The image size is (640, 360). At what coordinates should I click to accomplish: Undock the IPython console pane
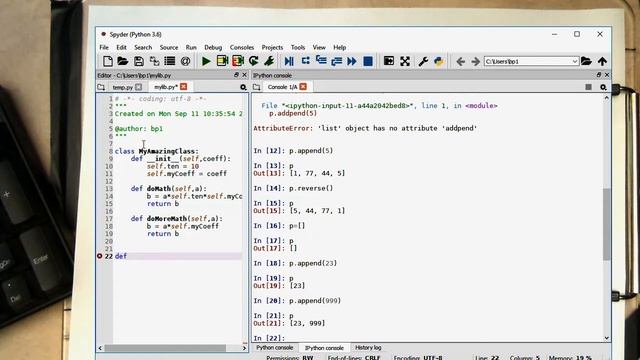click(x=599, y=75)
